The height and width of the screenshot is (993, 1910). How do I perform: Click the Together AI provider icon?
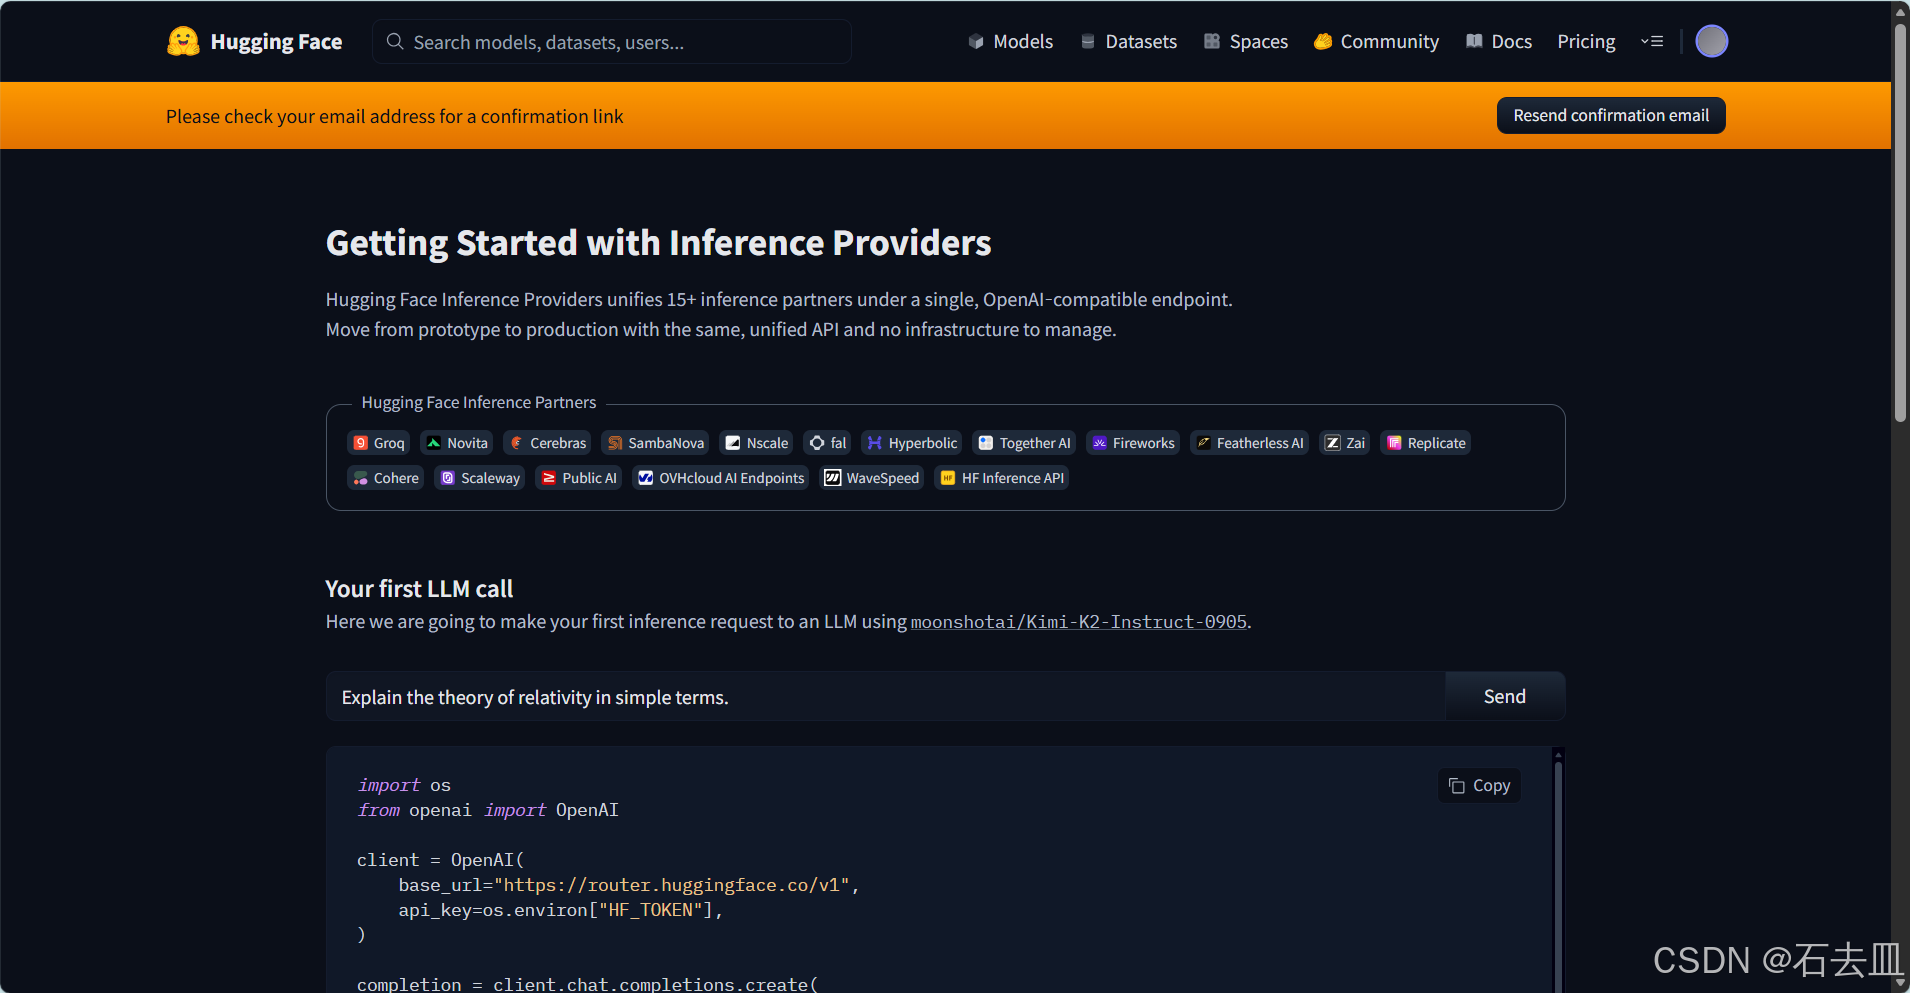(986, 443)
